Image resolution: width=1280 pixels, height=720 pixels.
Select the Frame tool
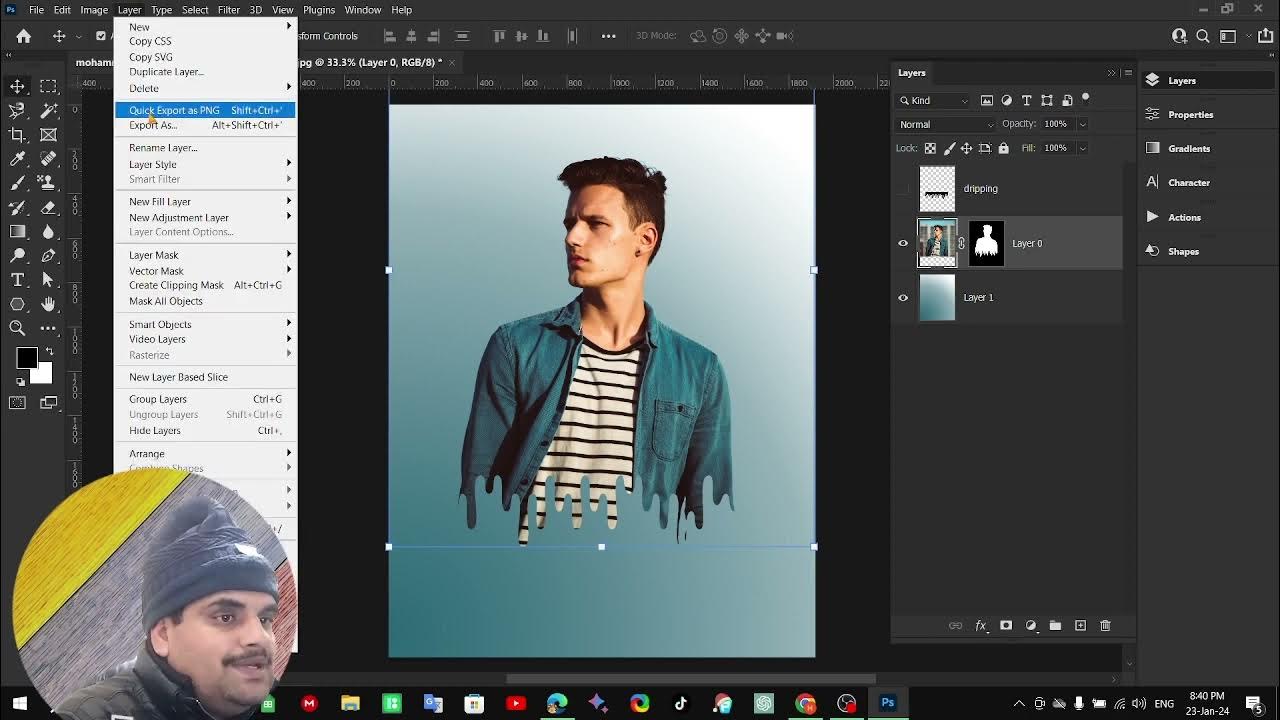(48, 134)
